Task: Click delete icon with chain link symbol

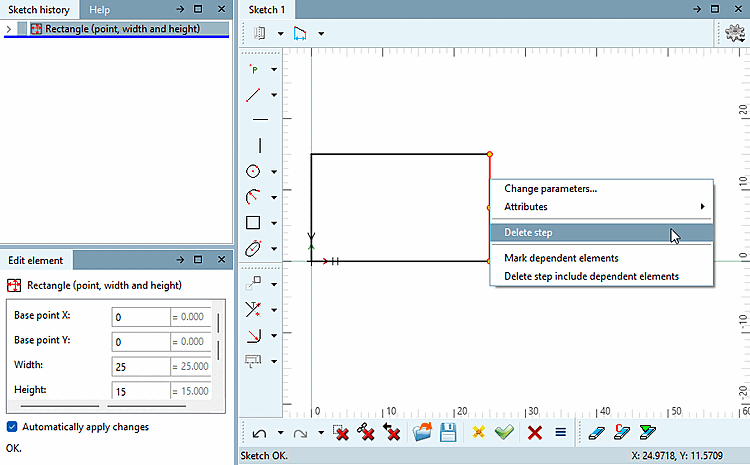Action: [x=366, y=432]
